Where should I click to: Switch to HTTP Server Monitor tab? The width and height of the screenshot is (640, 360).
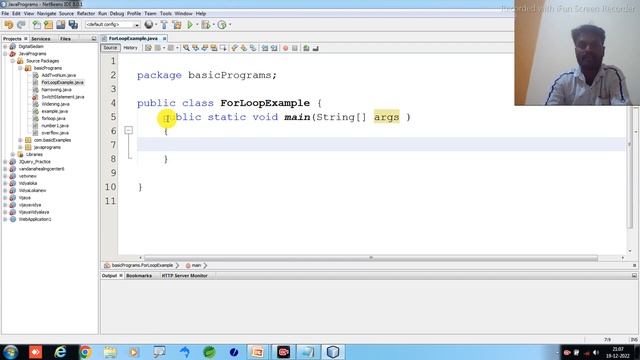(184, 276)
